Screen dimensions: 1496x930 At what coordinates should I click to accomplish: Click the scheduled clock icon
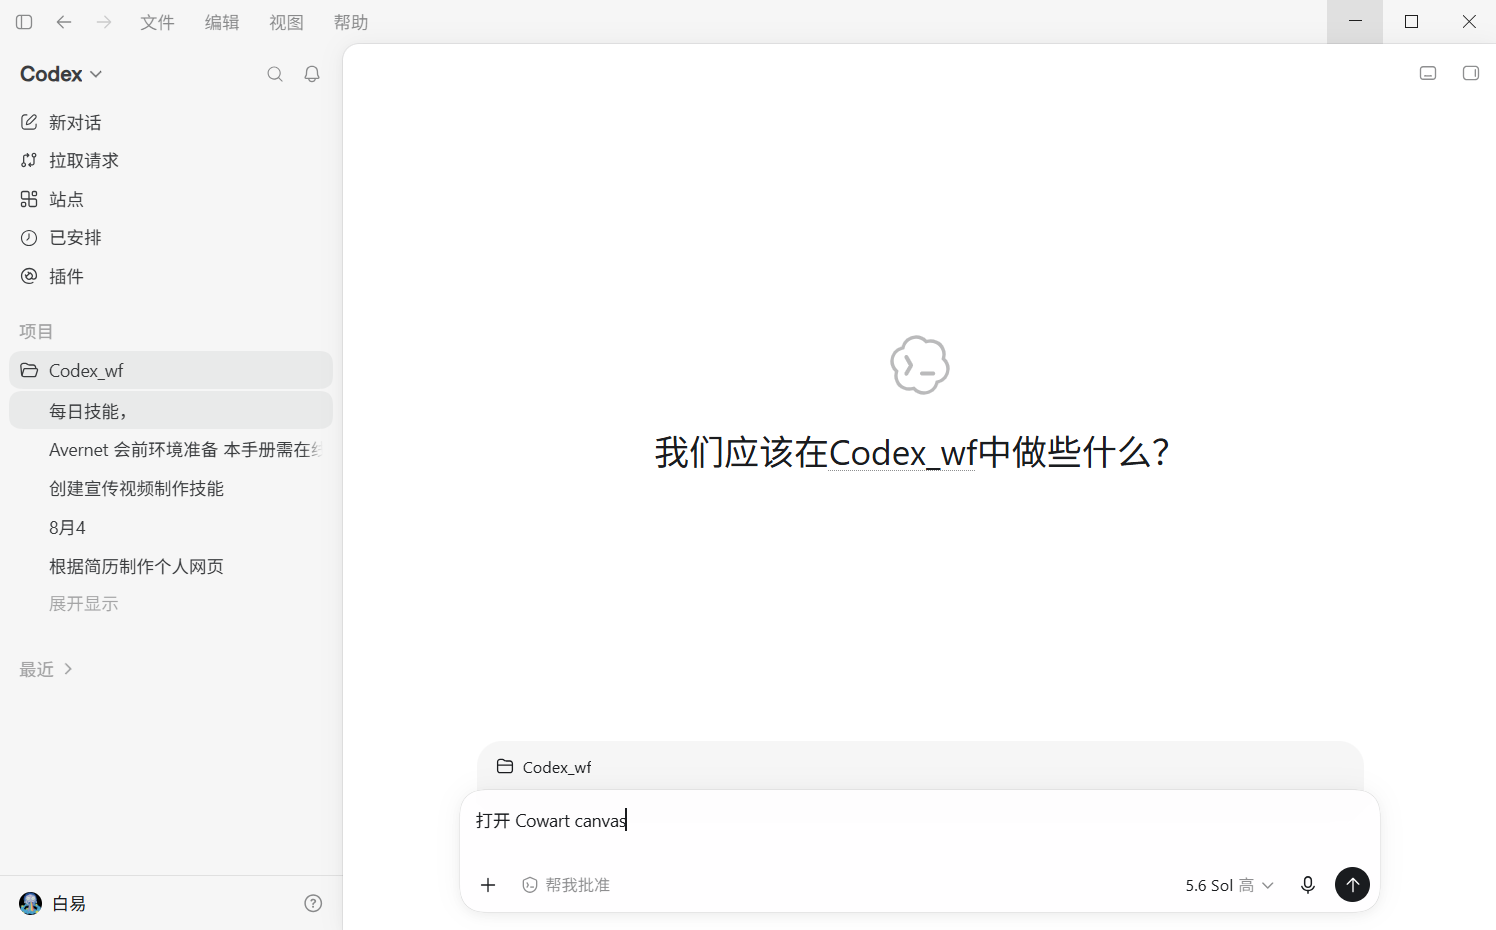pos(29,237)
